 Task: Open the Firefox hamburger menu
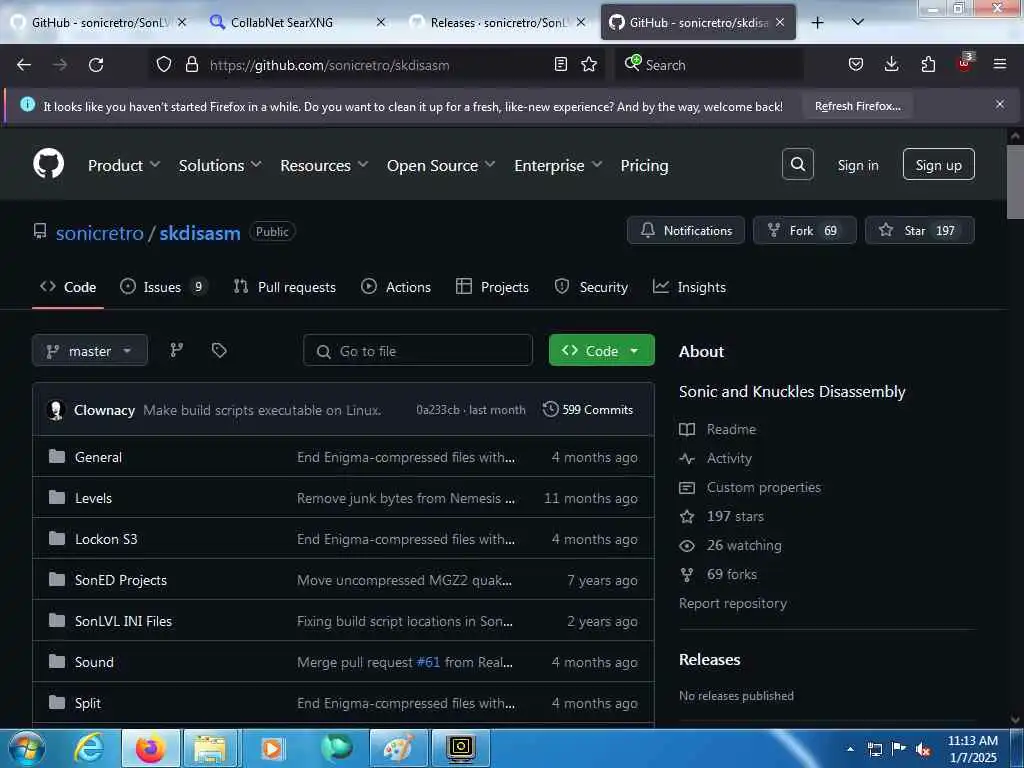(x=999, y=64)
